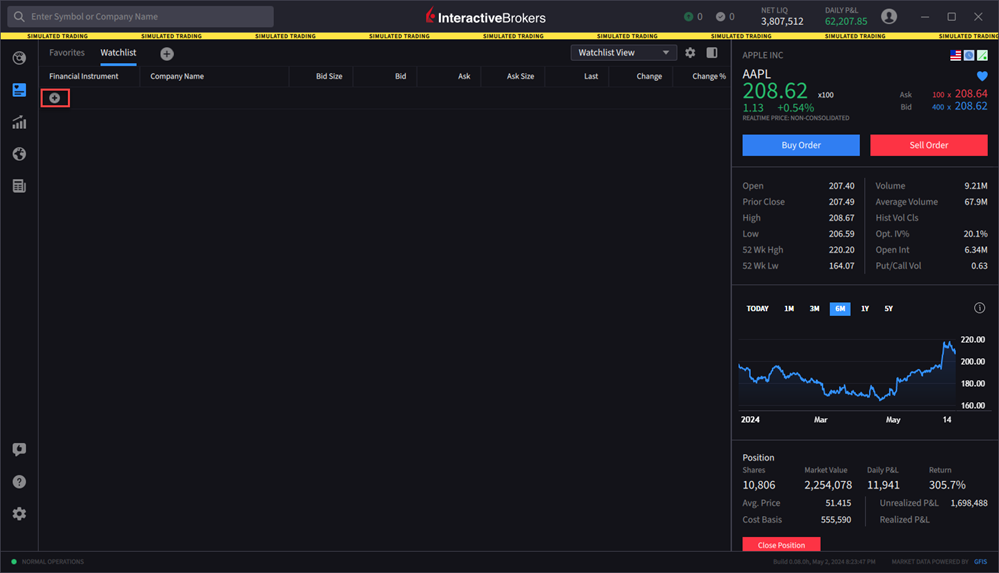This screenshot has height=573, width=999.
Task: Click the Close Position button
Action: (x=781, y=545)
